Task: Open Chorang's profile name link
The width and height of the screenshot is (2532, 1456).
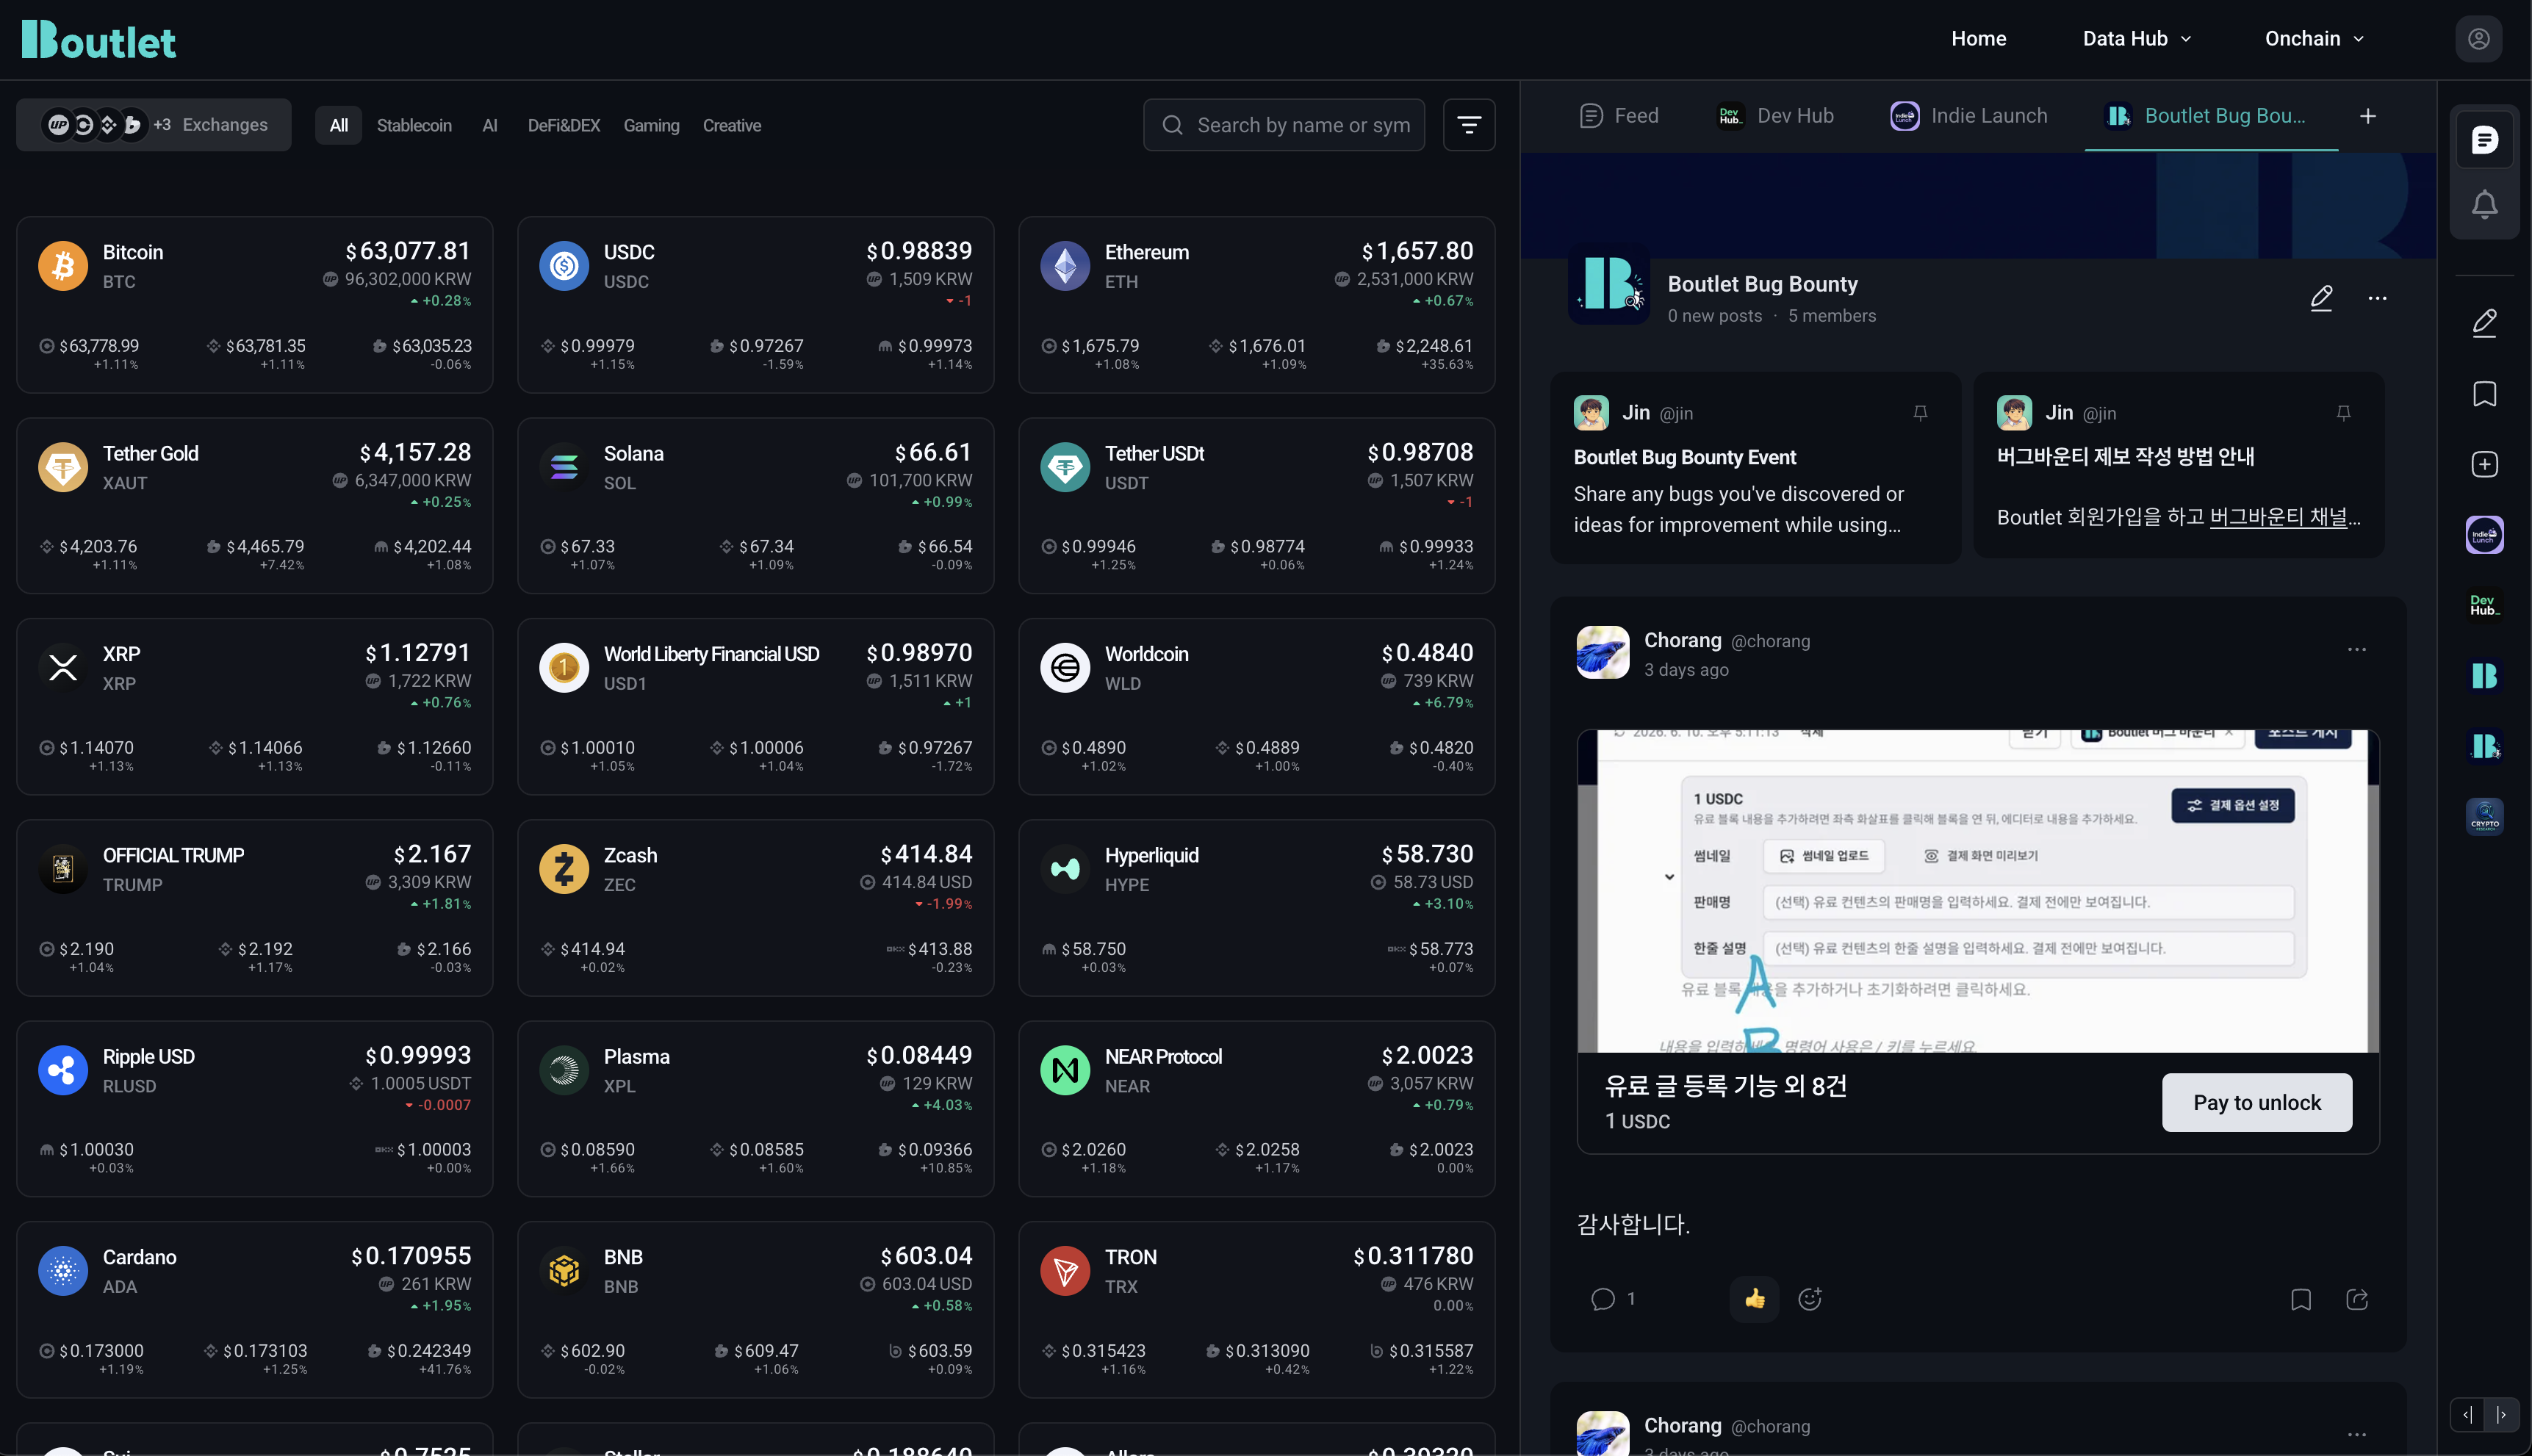Action: coord(1682,640)
